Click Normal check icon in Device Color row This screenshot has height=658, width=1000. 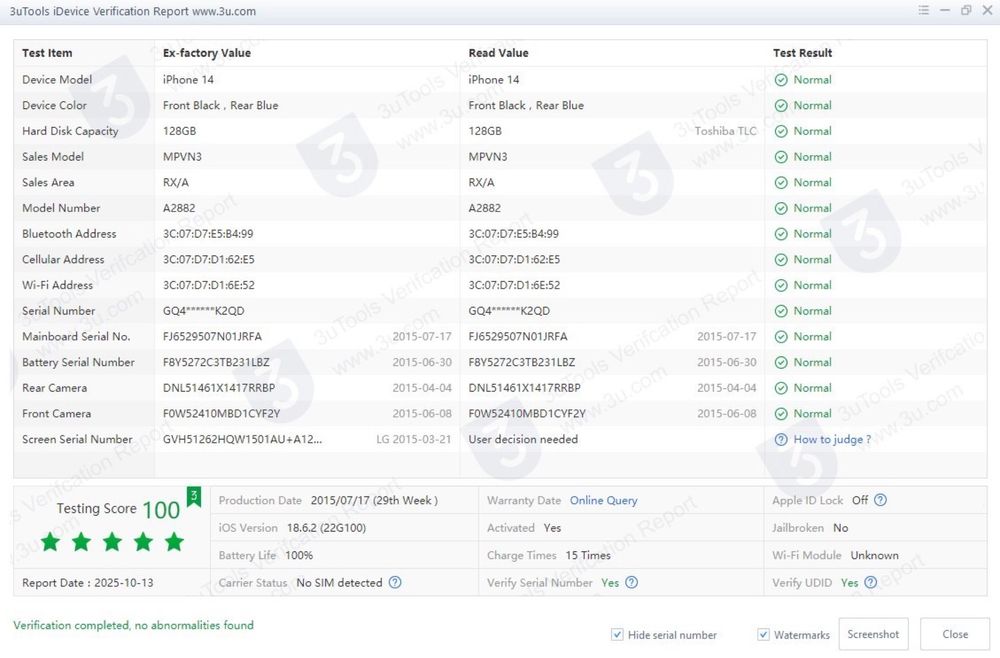781,105
